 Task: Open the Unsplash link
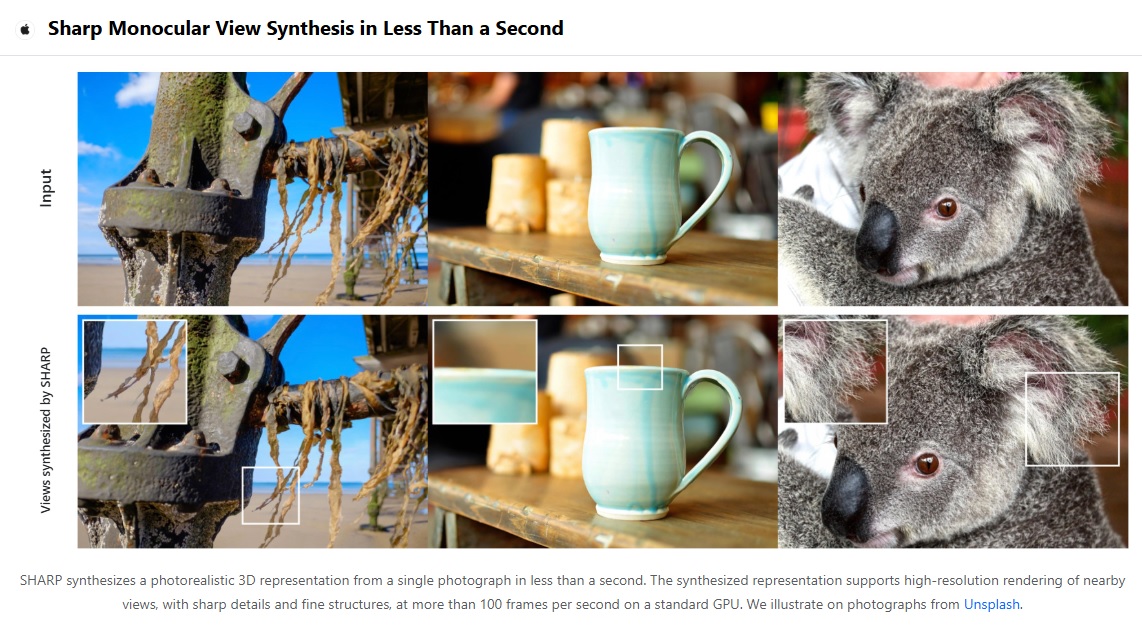(x=991, y=604)
